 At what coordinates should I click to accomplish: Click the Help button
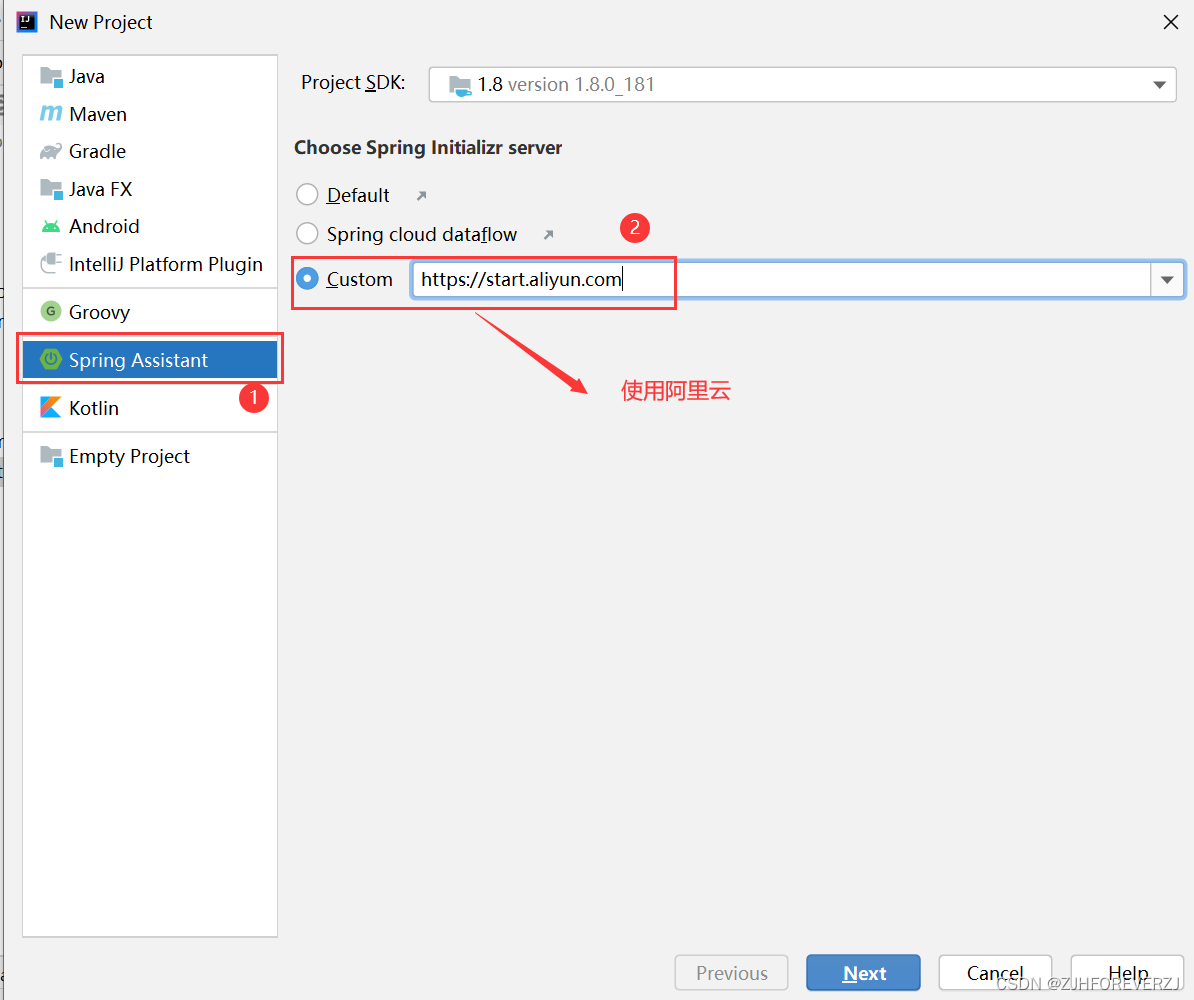[x=1127, y=973]
